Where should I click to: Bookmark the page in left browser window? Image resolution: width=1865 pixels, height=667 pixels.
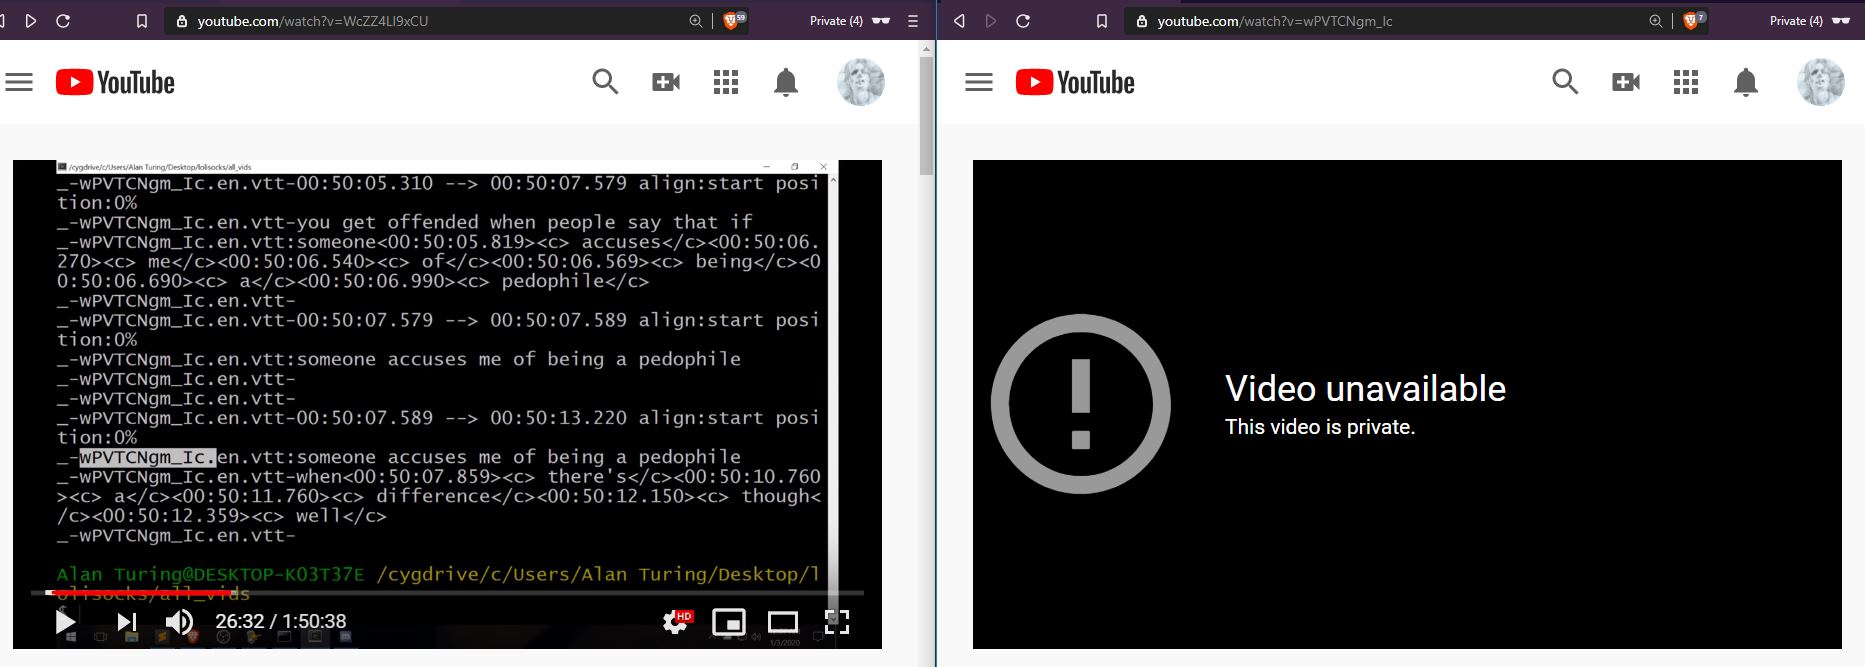coord(142,21)
